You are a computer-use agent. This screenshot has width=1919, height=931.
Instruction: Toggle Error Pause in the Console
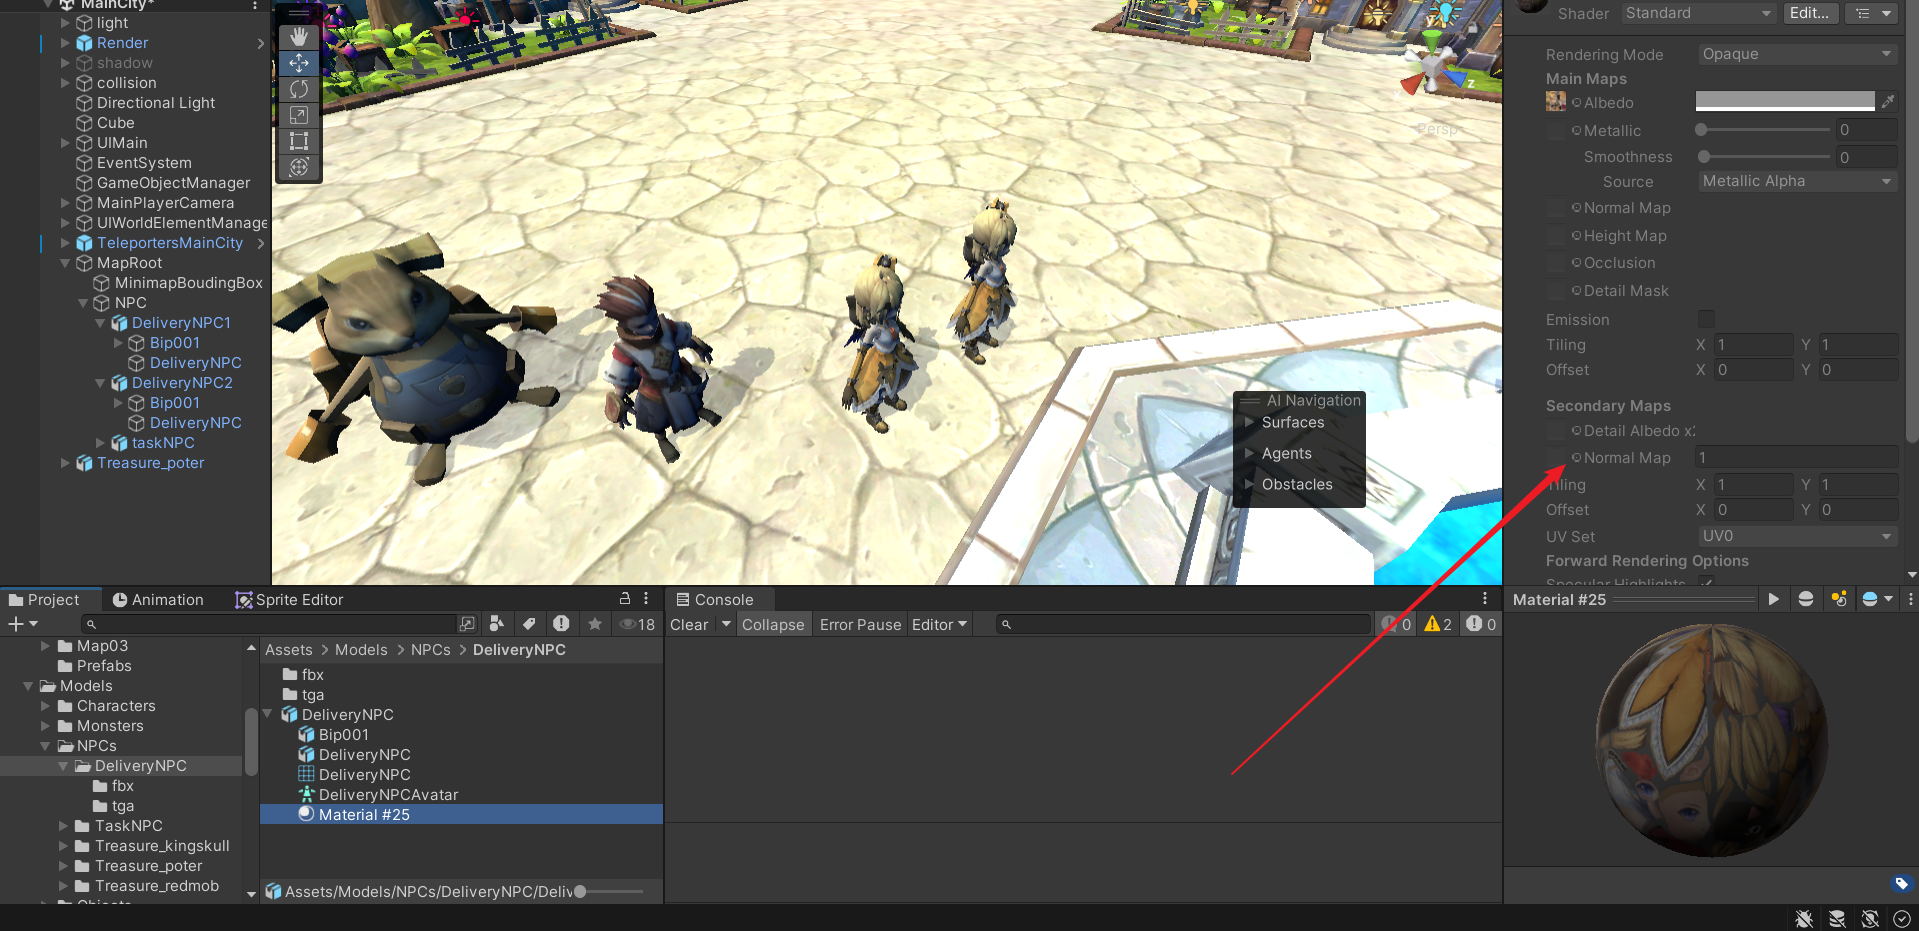click(x=860, y=624)
